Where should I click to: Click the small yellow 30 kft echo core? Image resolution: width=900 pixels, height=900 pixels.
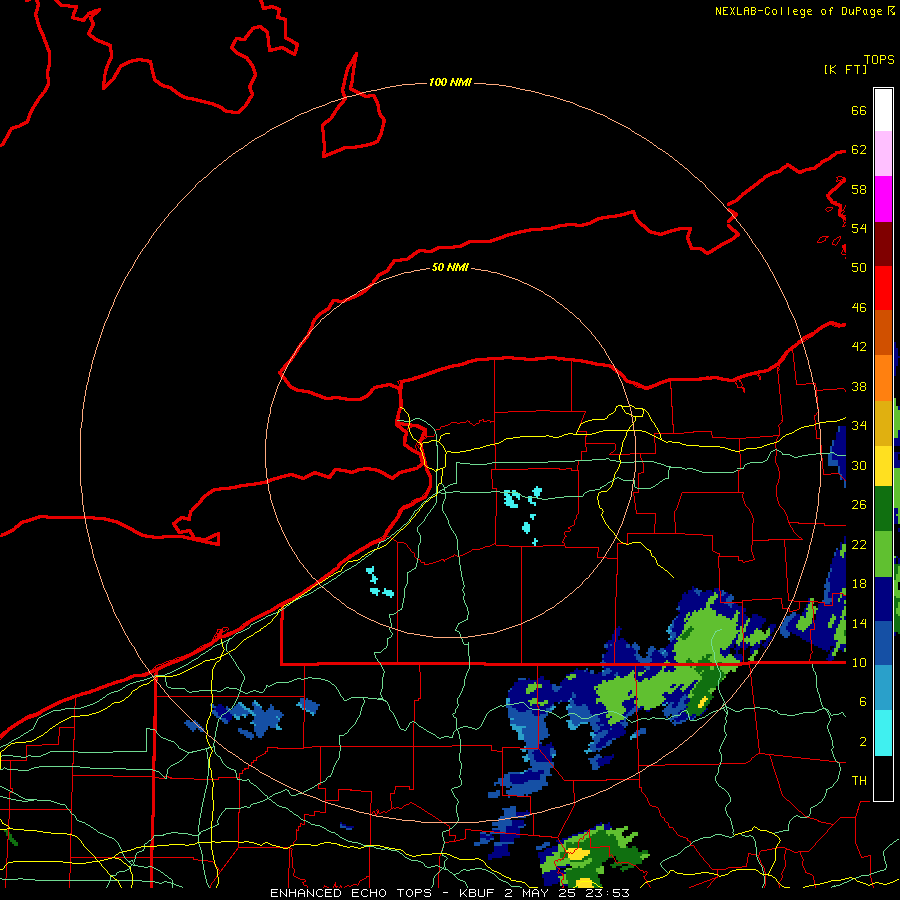[x=703, y=702]
